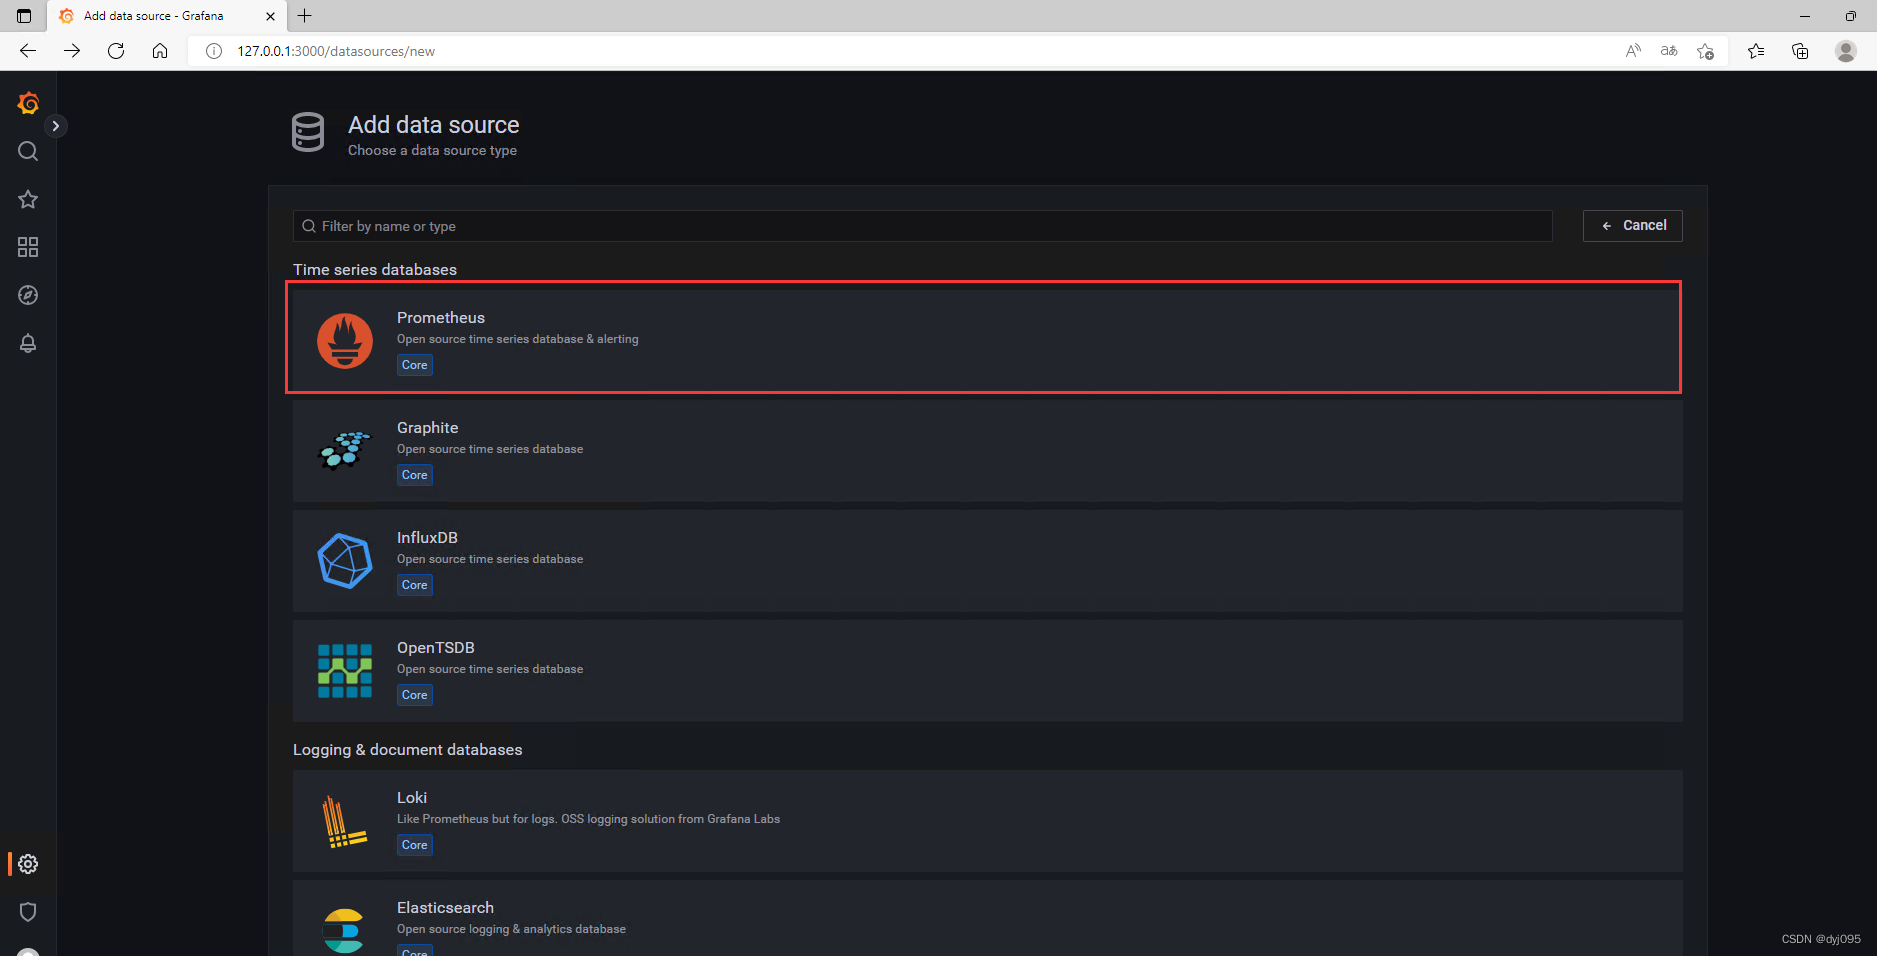
Task: Open the browser home page icon
Action: [160, 51]
